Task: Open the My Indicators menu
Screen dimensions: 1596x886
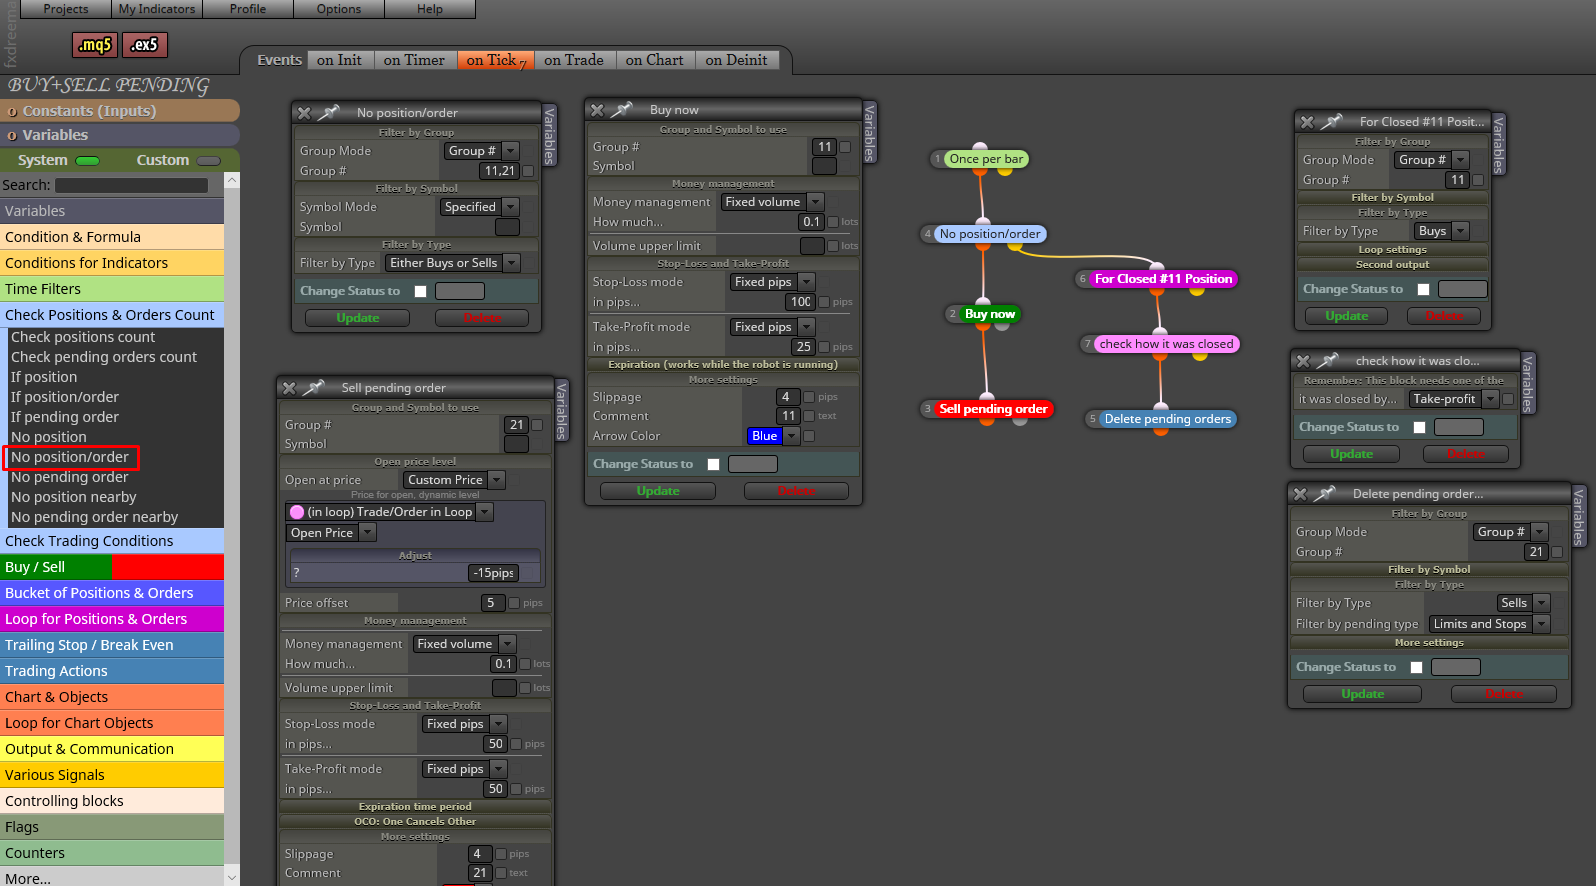Action: [x=157, y=9]
